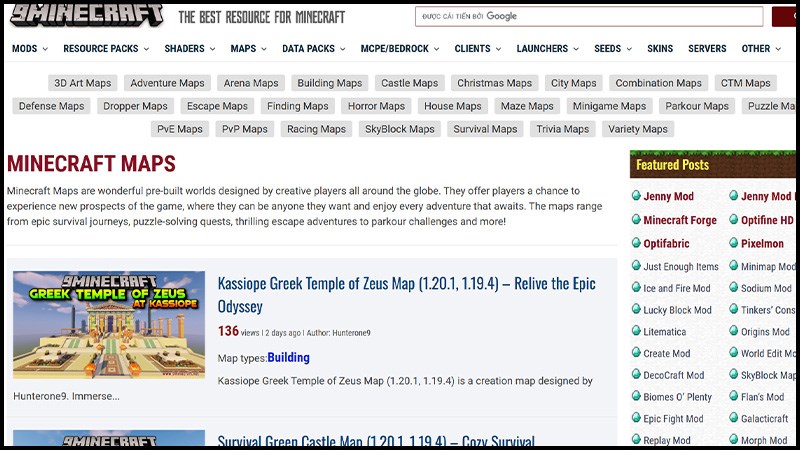Click the globe icon beside Optifine HD
800x450 pixels.
734,219
